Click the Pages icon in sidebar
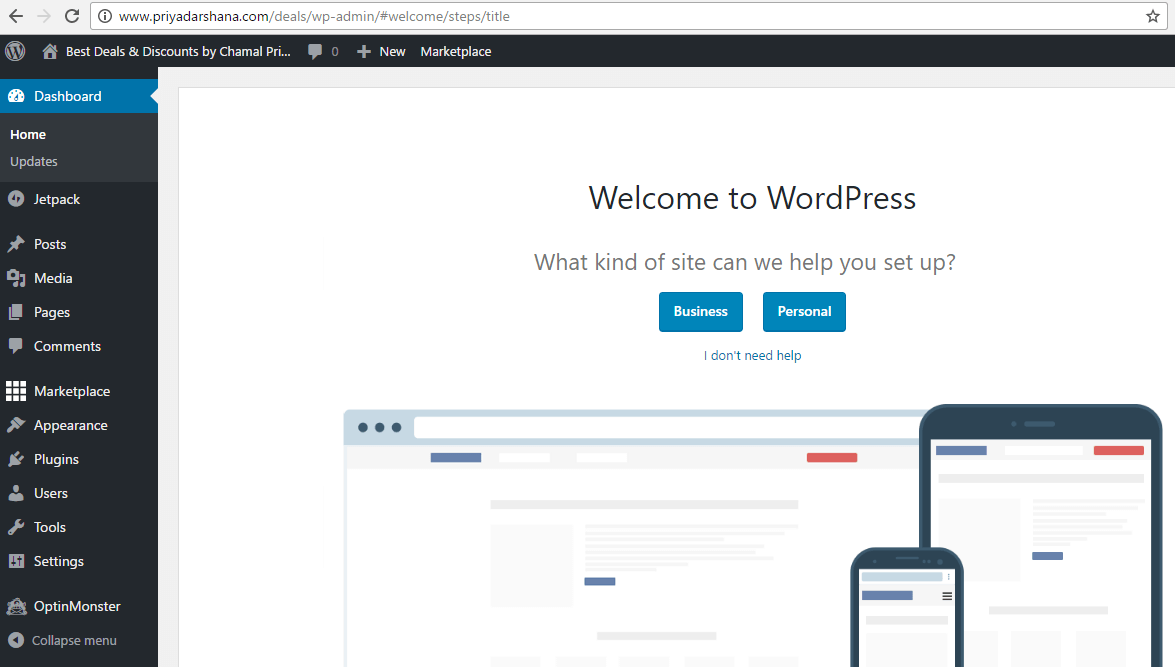Viewport: 1175px width, 667px height. tap(16, 312)
